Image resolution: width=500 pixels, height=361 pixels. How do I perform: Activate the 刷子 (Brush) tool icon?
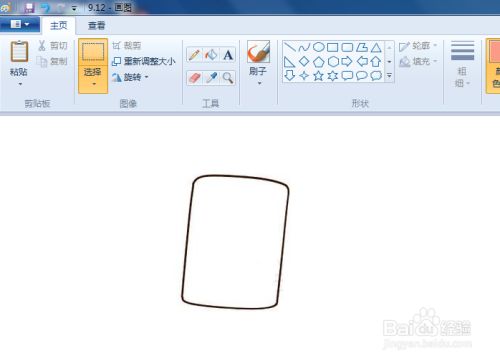click(x=259, y=52)
